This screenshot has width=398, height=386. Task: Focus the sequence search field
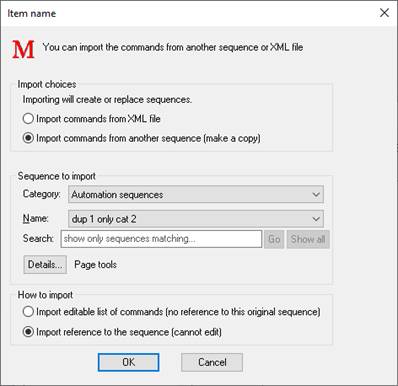(x=161, y=239)
